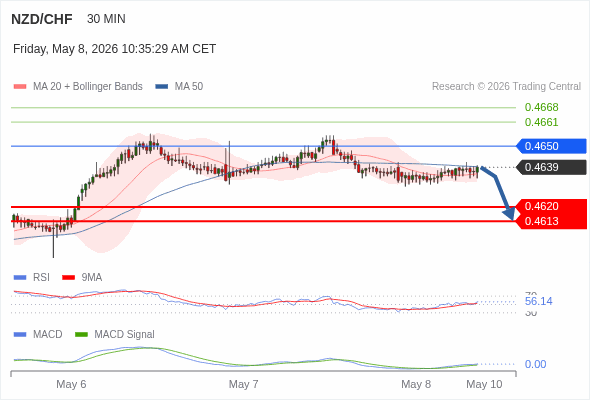The width and height of the screenshot is (590, 400).
Task: Click the 0.4661 resistance level label
Action: point(541,122)
